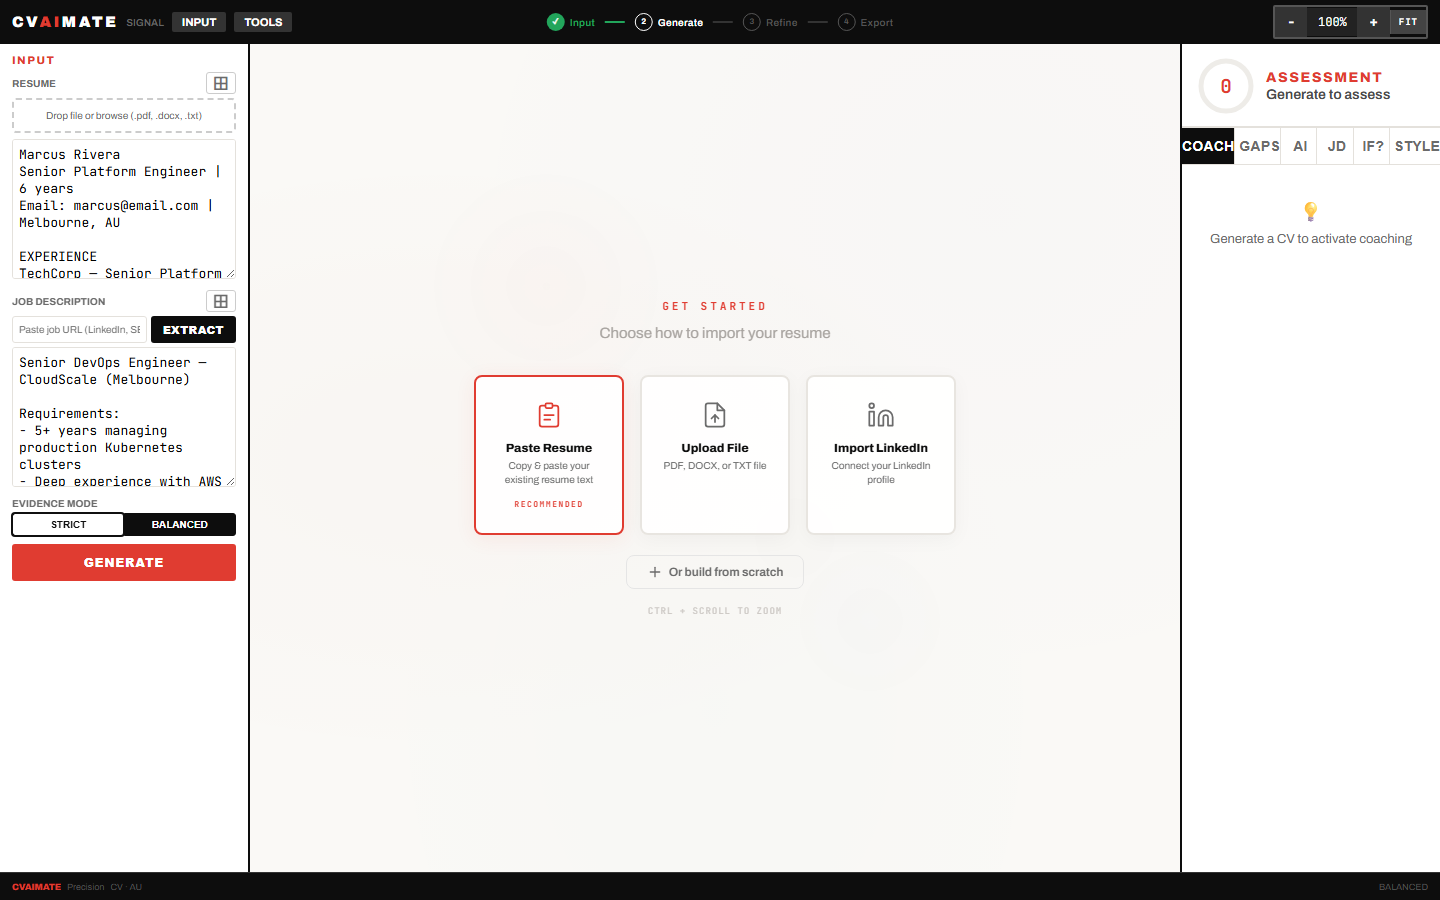Select Balanced evidence mode
The width and height of the screenshot is (1440, 900).
tap(180, 524)
